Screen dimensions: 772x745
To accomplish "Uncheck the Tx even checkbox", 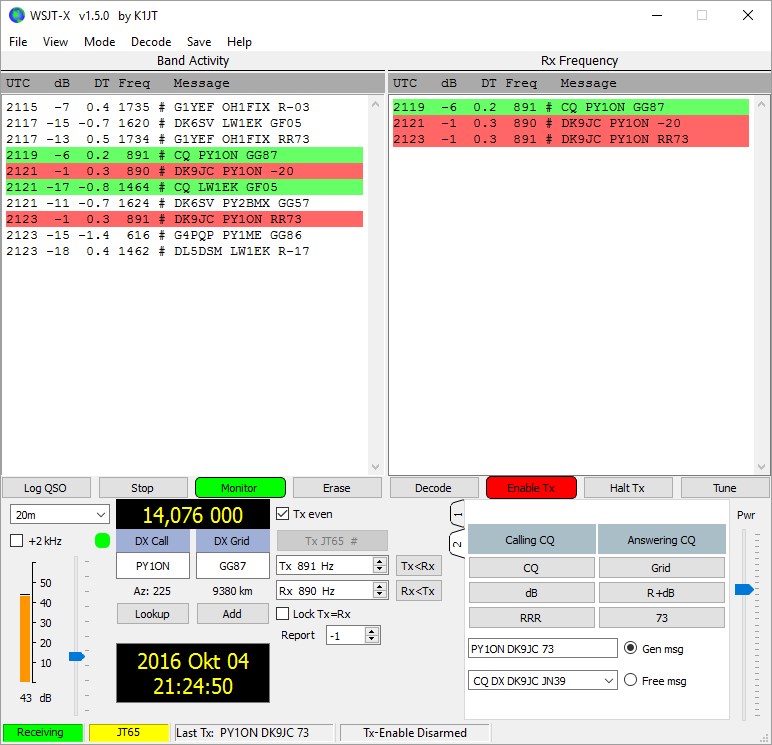I will coord(283,514).
